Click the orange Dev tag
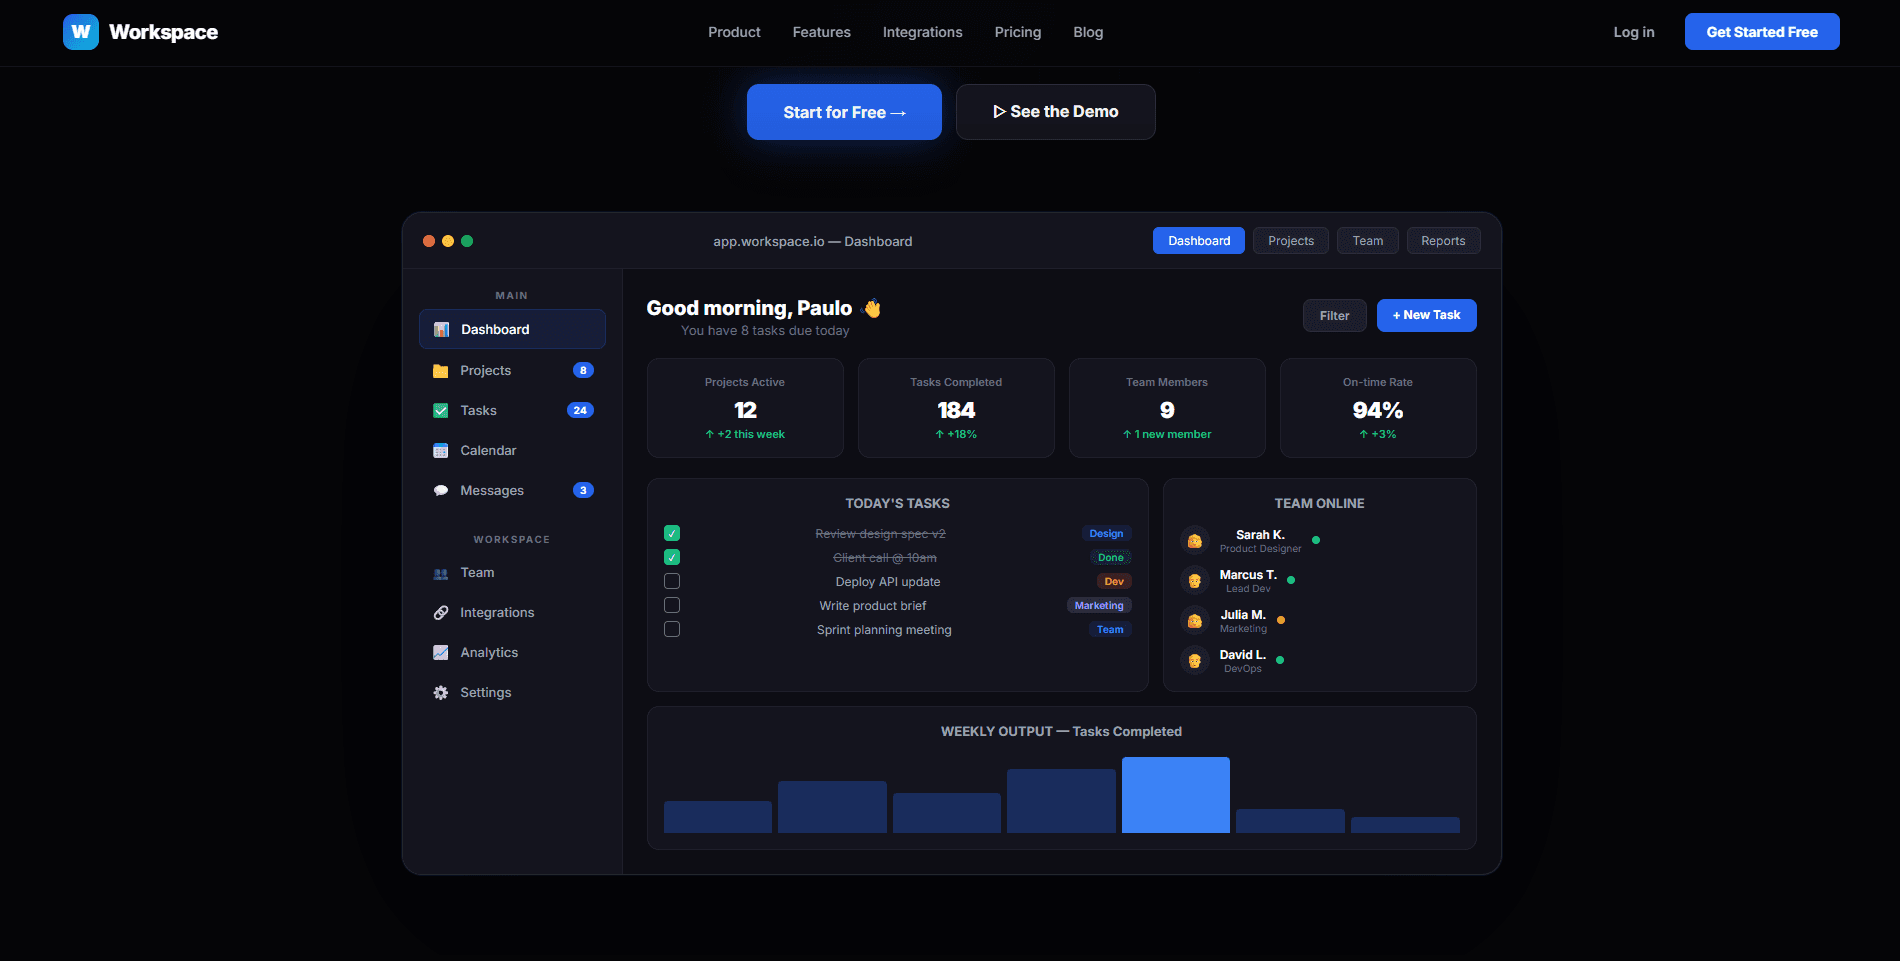The width and height of the screenshot is (1900, 961). [1114, 581]
